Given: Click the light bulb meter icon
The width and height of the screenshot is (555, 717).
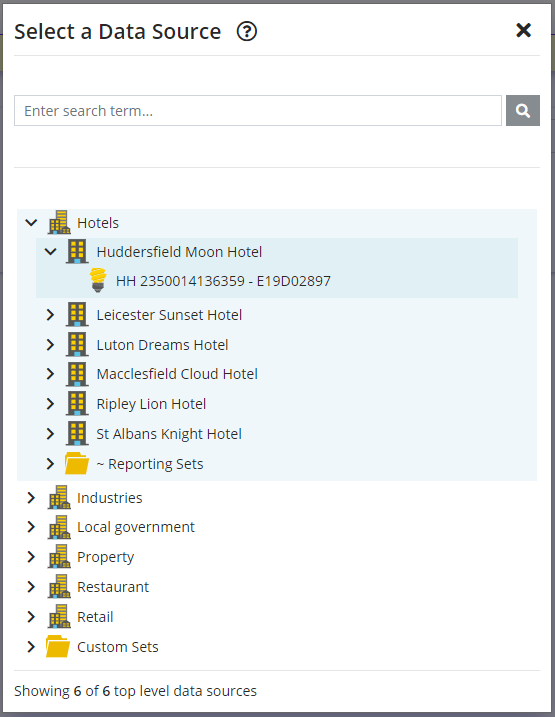Looking at the screenshot, I should [x=98, y=280].
